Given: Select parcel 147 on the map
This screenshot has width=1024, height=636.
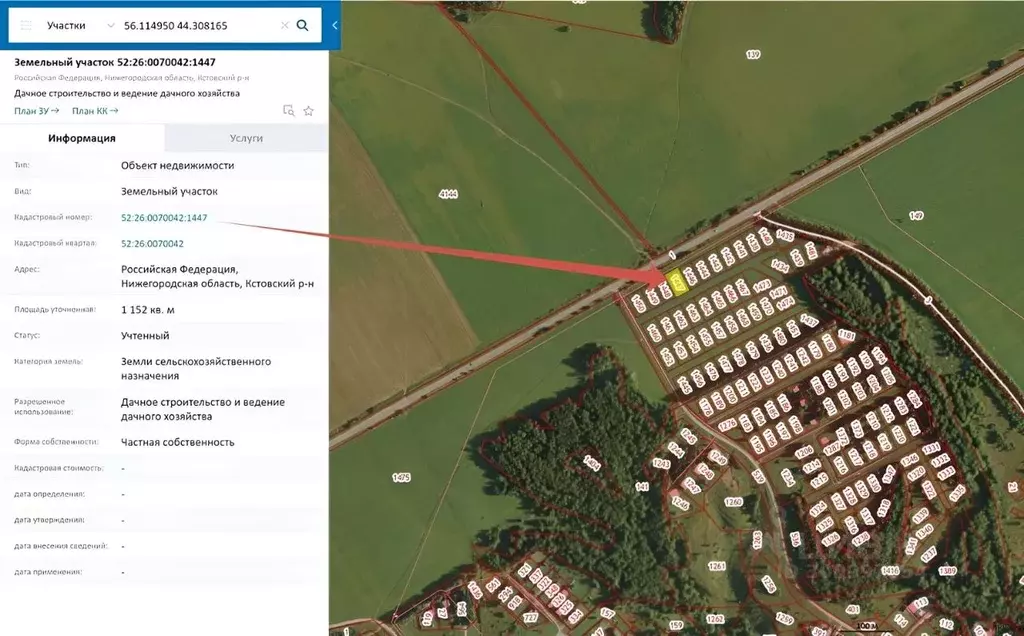Looking at the screenshot, I should [x=916, y=215].
